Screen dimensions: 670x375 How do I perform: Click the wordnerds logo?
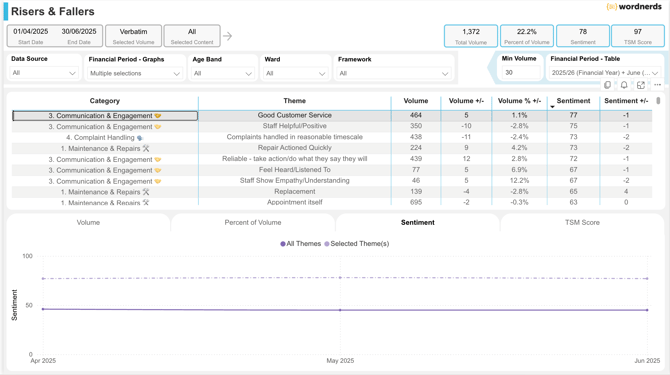pos(634,7)
